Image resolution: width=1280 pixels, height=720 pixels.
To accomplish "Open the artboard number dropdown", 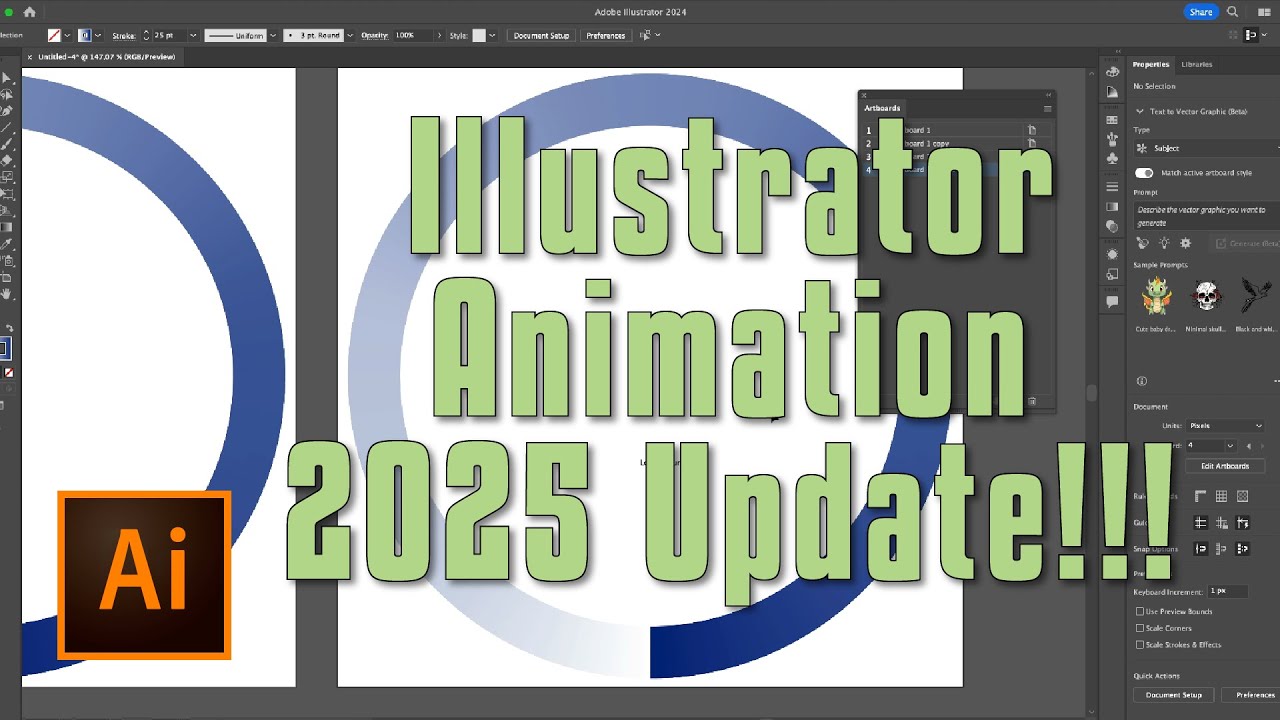I will tap(1230, 446).
